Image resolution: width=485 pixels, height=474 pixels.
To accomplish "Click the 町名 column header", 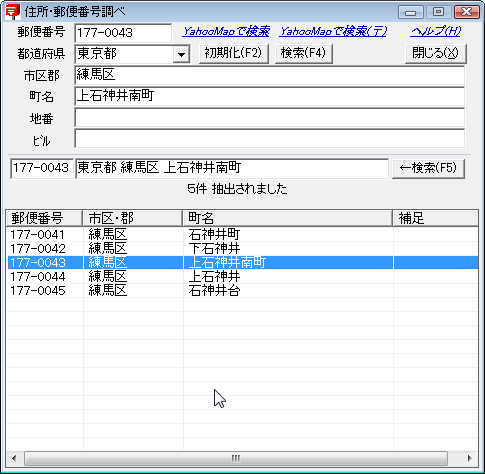I will (288, 219).
